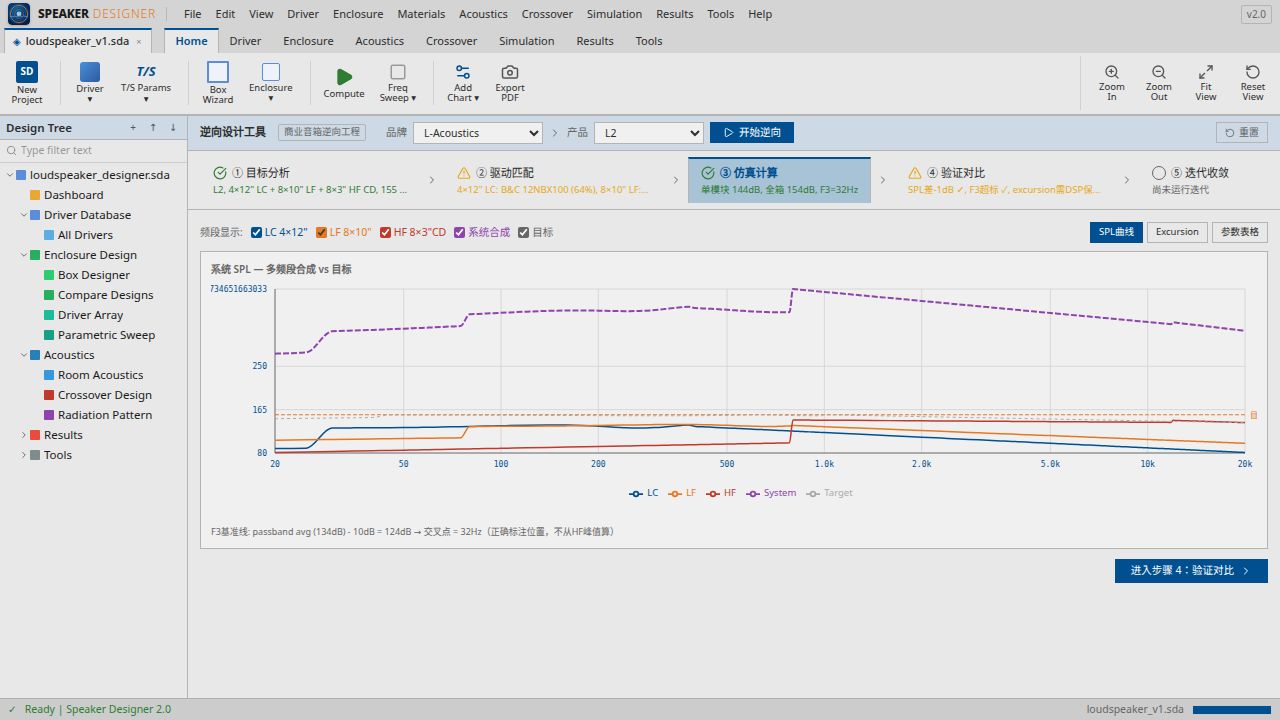Hide the LC series via legend

pyautogui.click(x=644, y=493)
